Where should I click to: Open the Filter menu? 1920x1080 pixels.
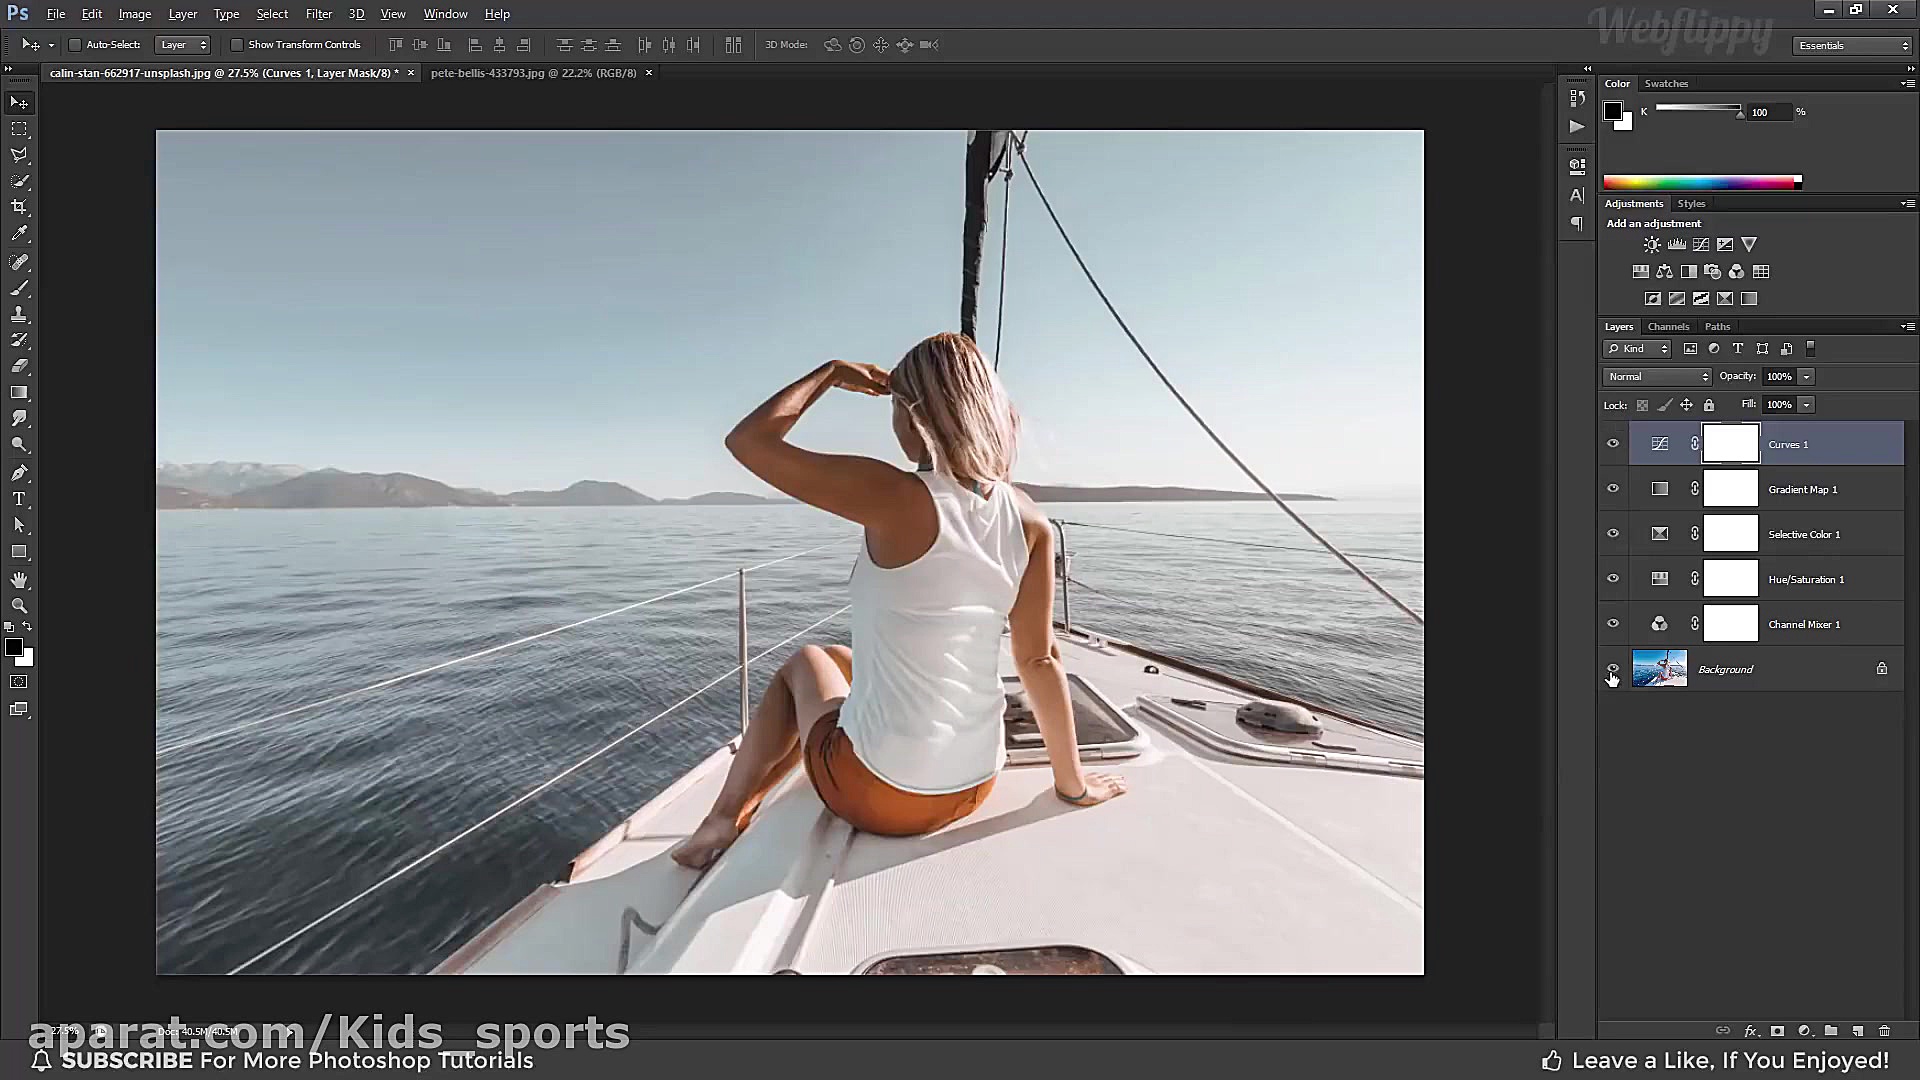[x=318, y=14]
